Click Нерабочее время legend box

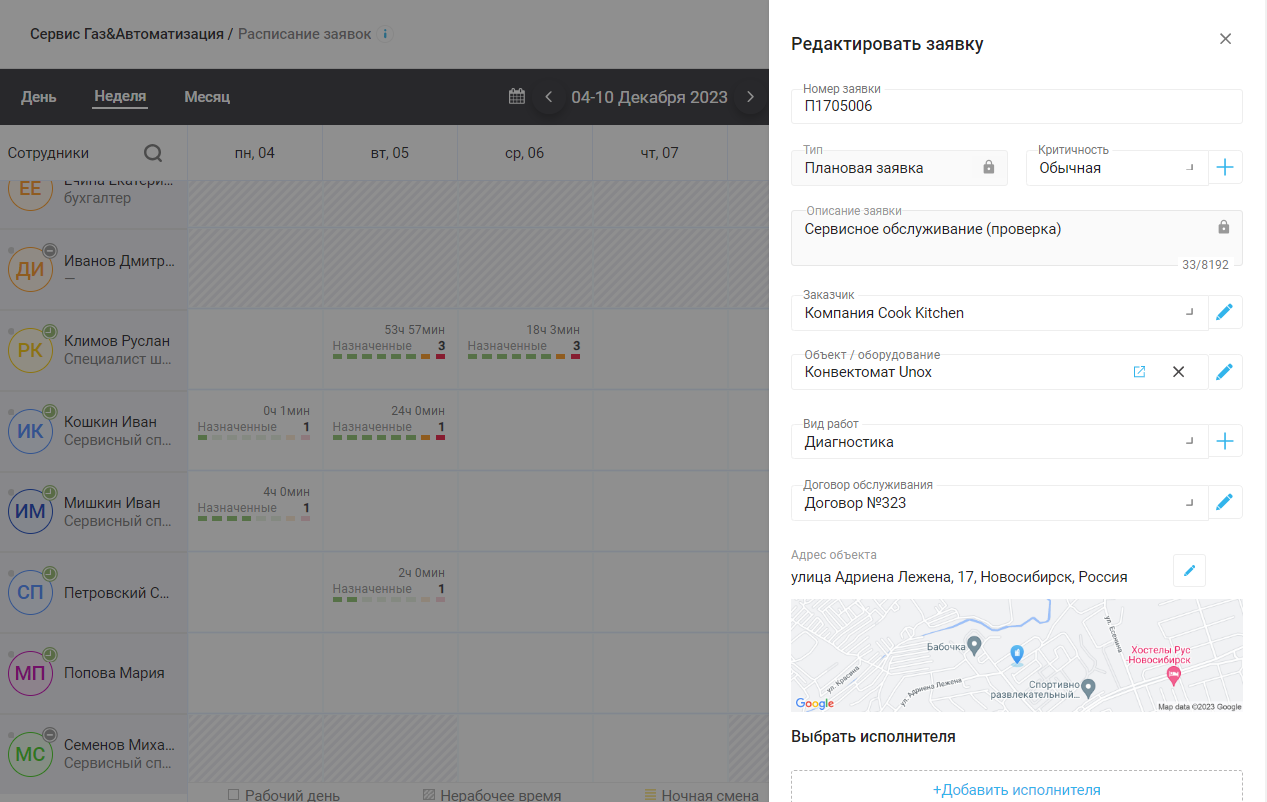pyautogui.click(x=429, y=795)
